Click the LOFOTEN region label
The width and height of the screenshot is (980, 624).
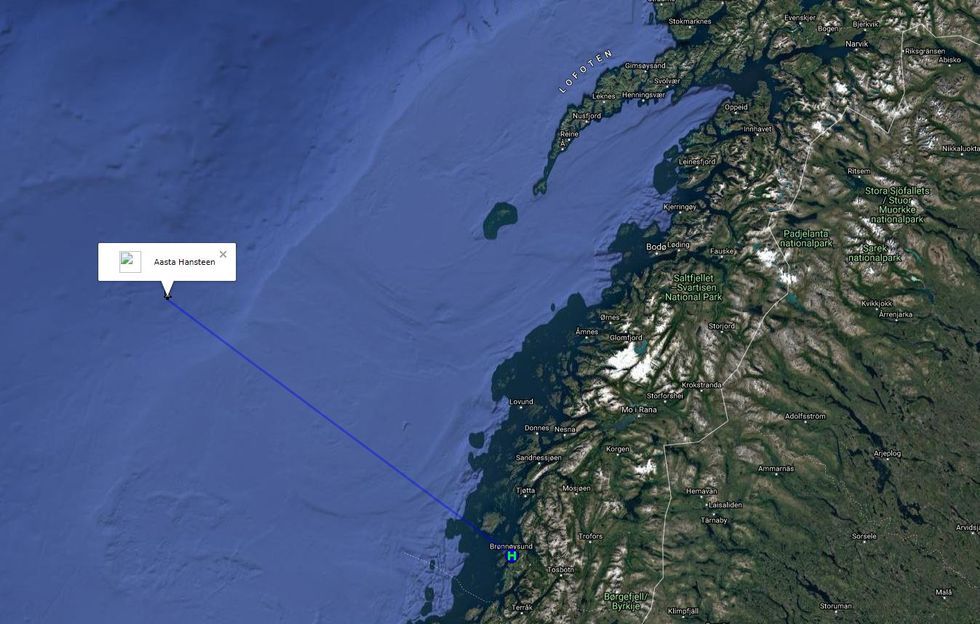[x=586, y=72]
